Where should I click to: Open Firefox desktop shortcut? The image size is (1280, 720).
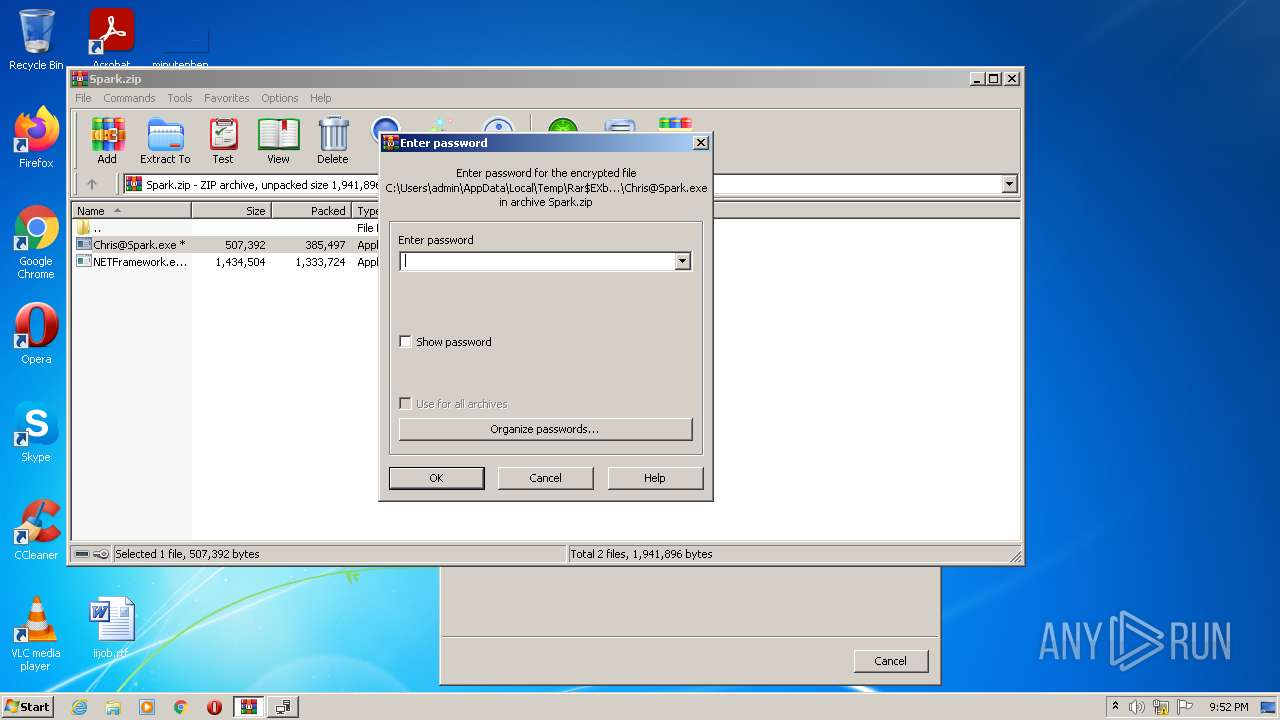(36, 138)
